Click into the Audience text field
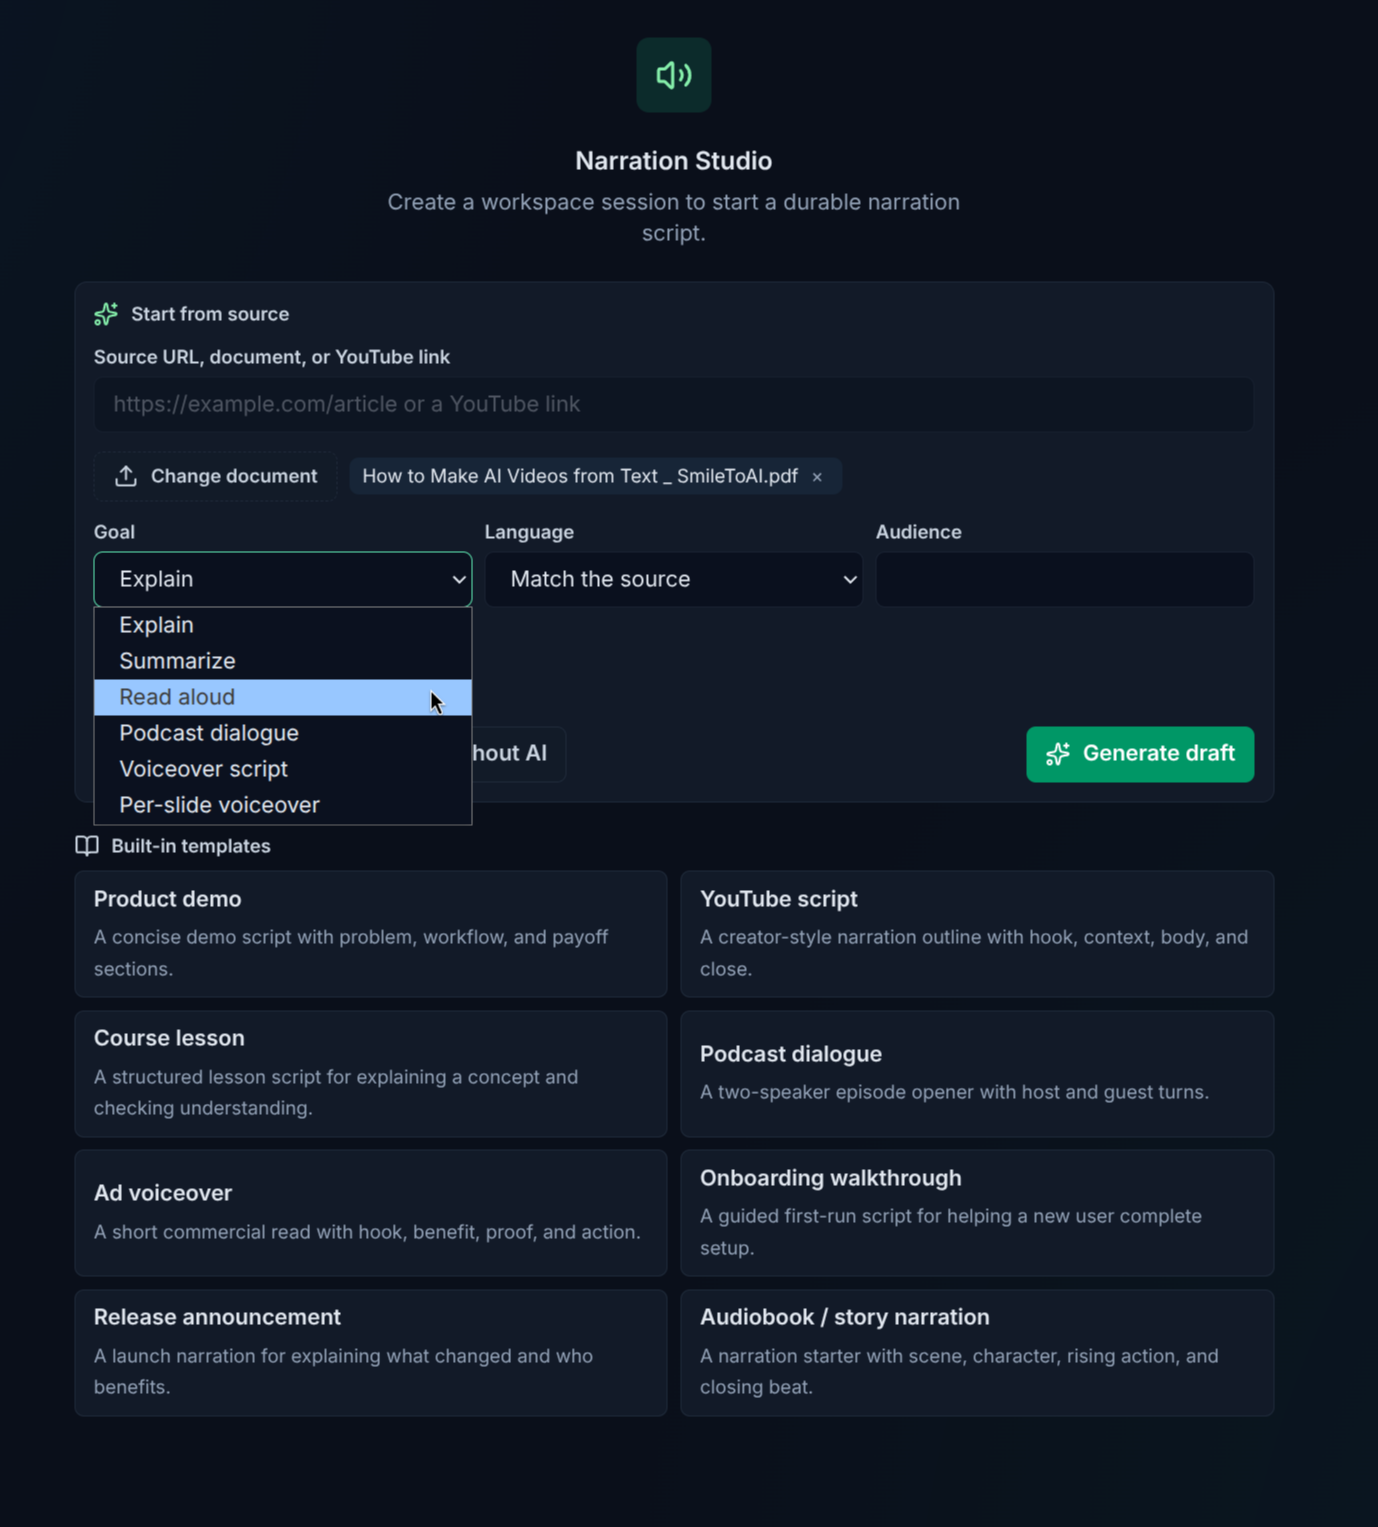1378x1527 pixels. tap(1065, 579)
